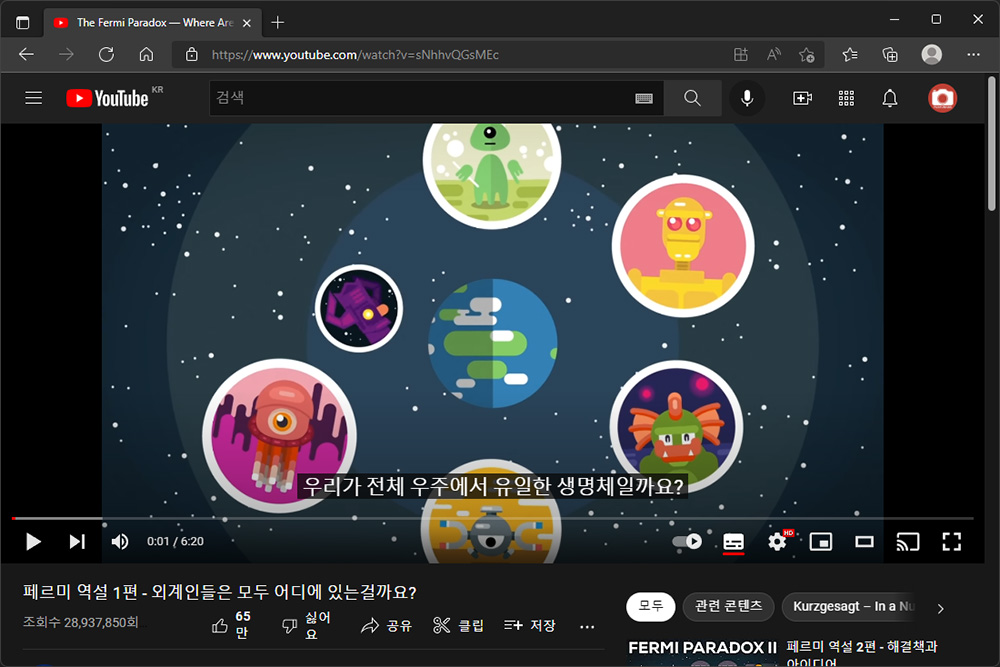
Task: Save the video with 저장 button
Action: click(529, 625)
